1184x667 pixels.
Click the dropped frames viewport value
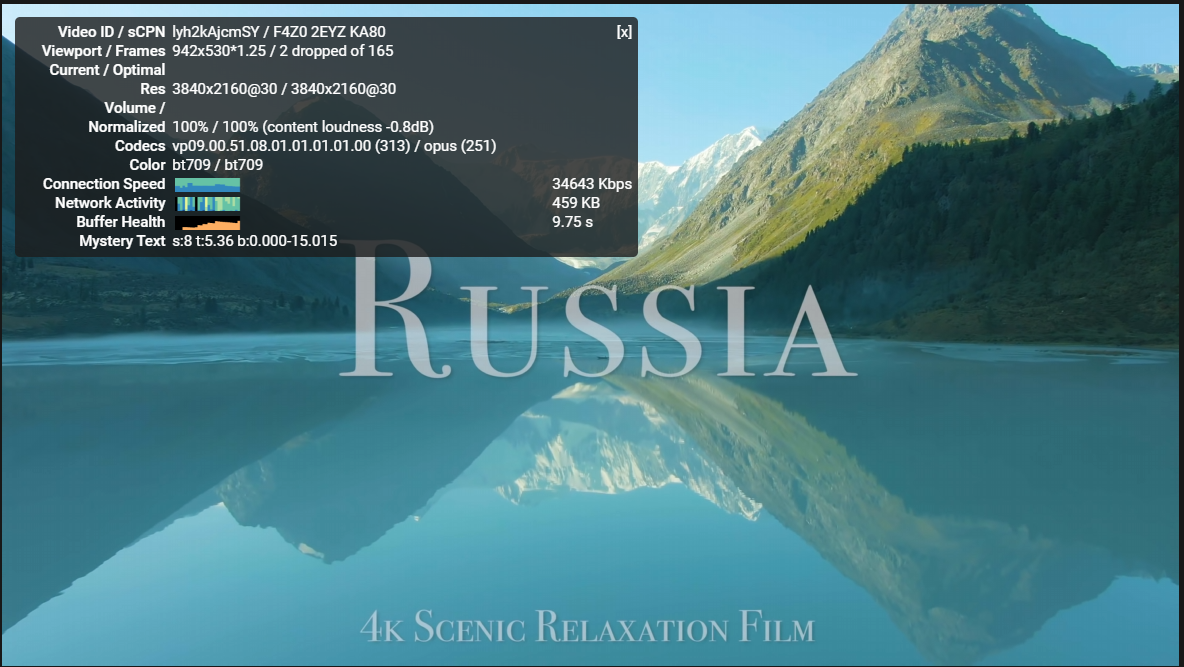[x=282, y=51]
